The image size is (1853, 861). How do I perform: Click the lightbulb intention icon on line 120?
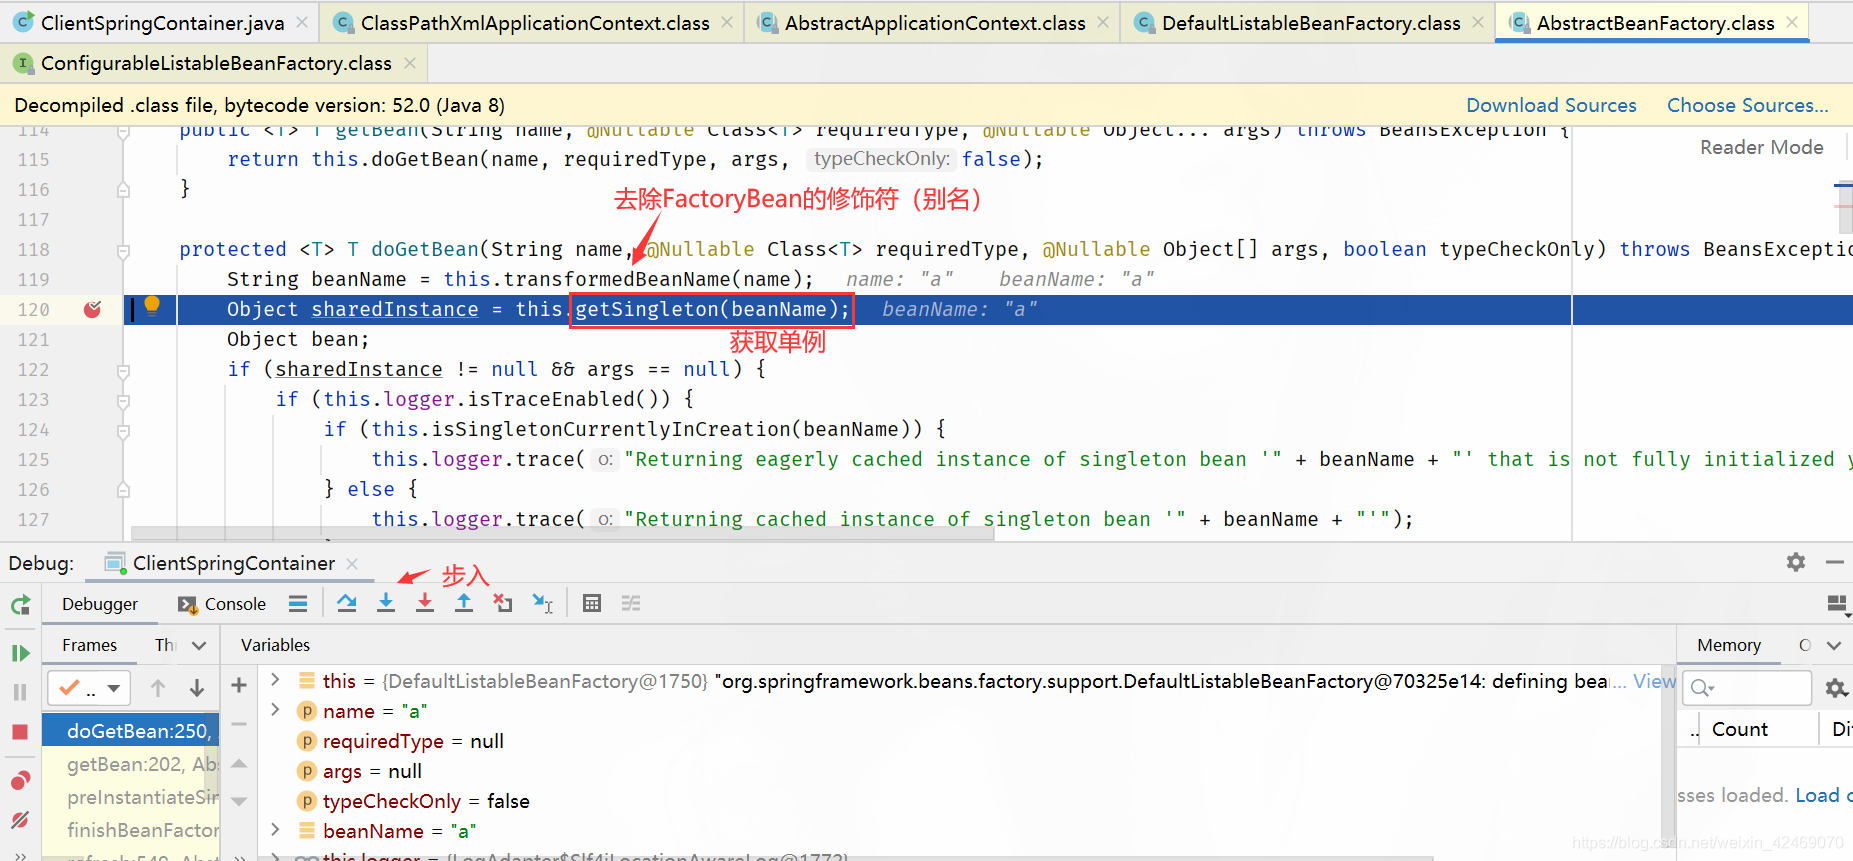[x=152, y=306]
